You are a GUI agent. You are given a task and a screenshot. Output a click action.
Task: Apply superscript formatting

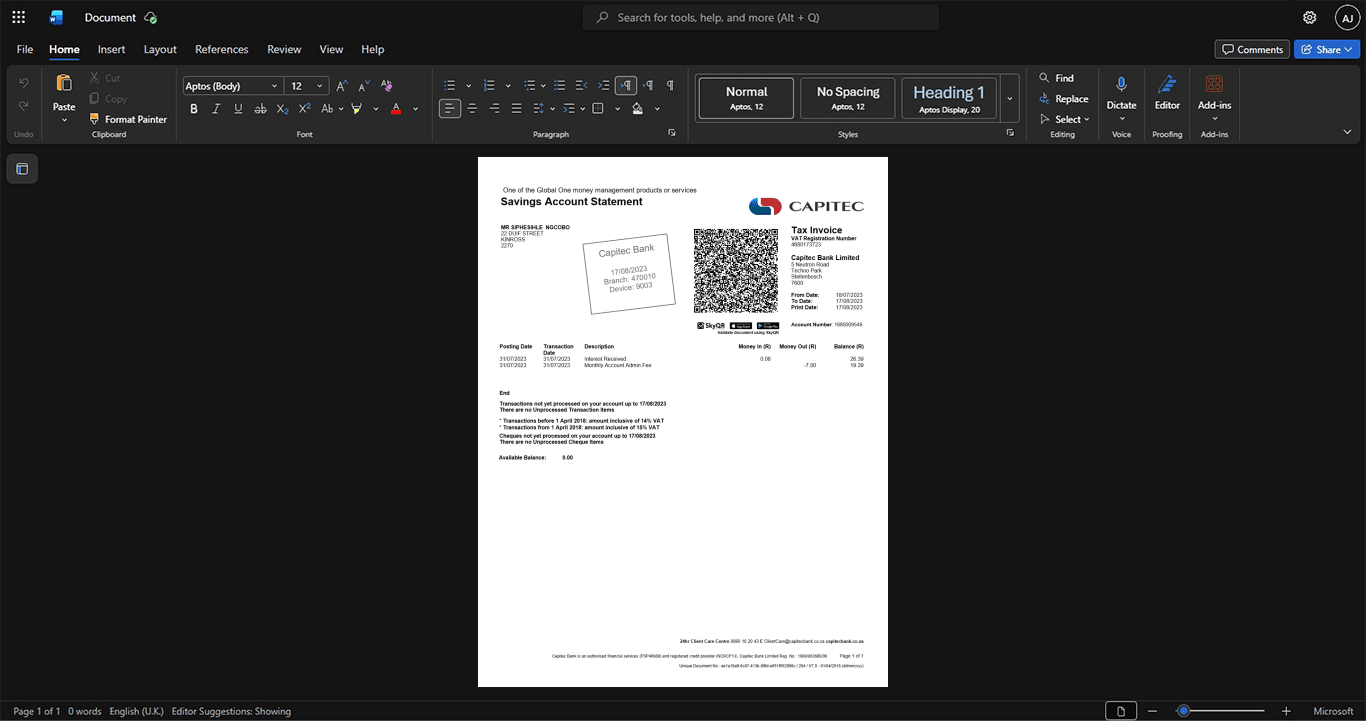coord(305,108)
